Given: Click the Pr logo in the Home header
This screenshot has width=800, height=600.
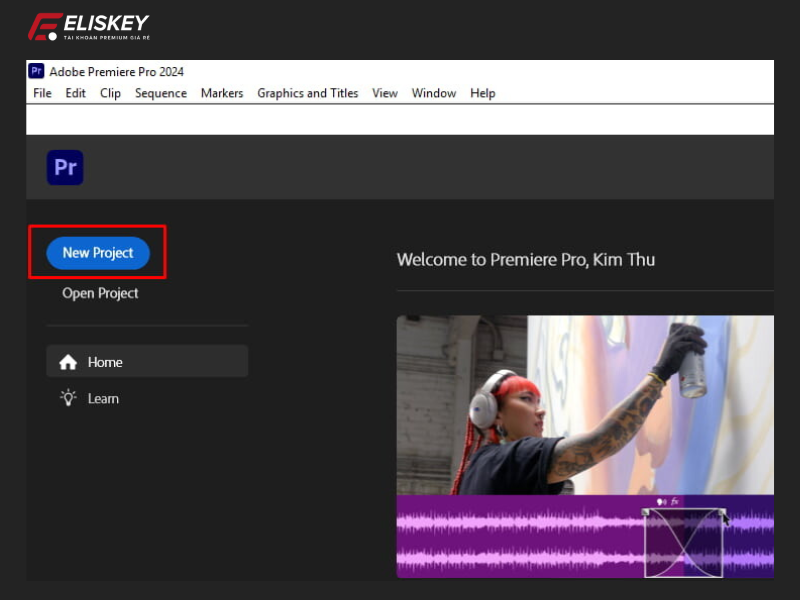Looking at the screenshot, I should [x=65, y=167].
